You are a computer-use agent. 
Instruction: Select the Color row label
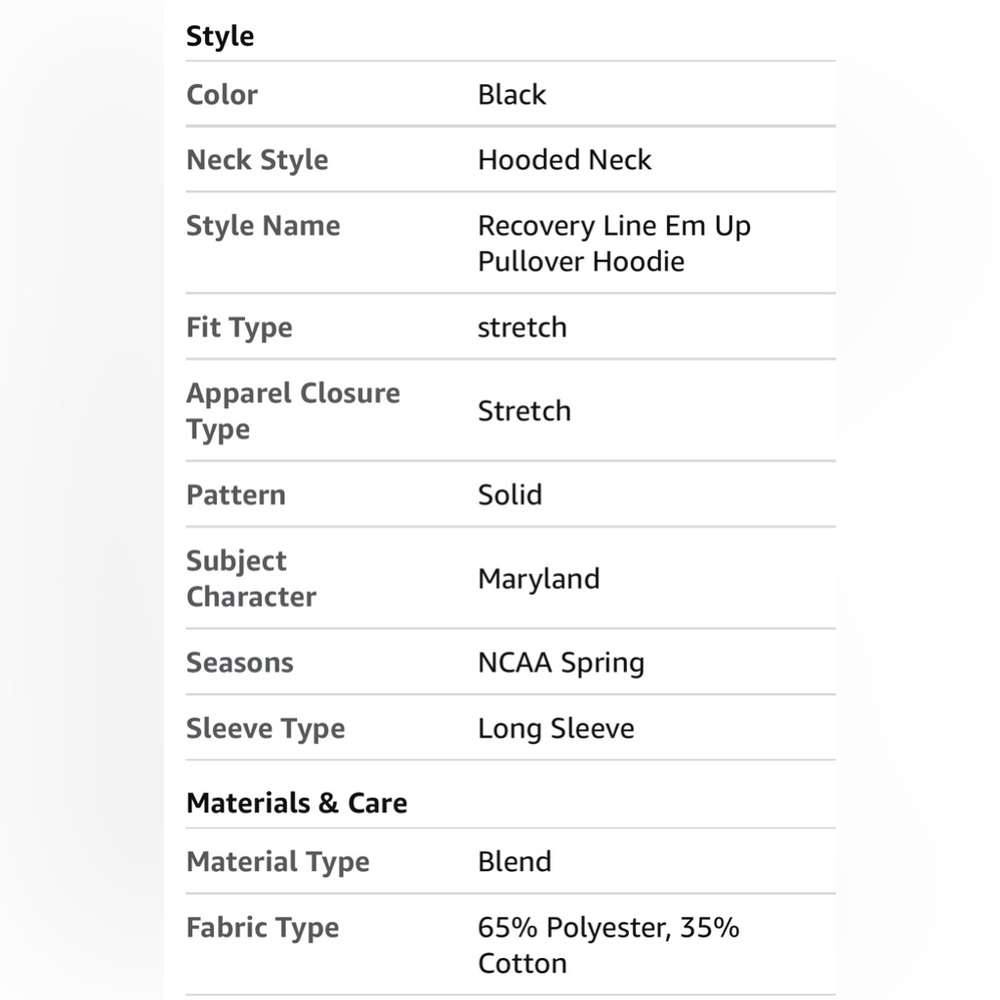[x=222, y=95]
